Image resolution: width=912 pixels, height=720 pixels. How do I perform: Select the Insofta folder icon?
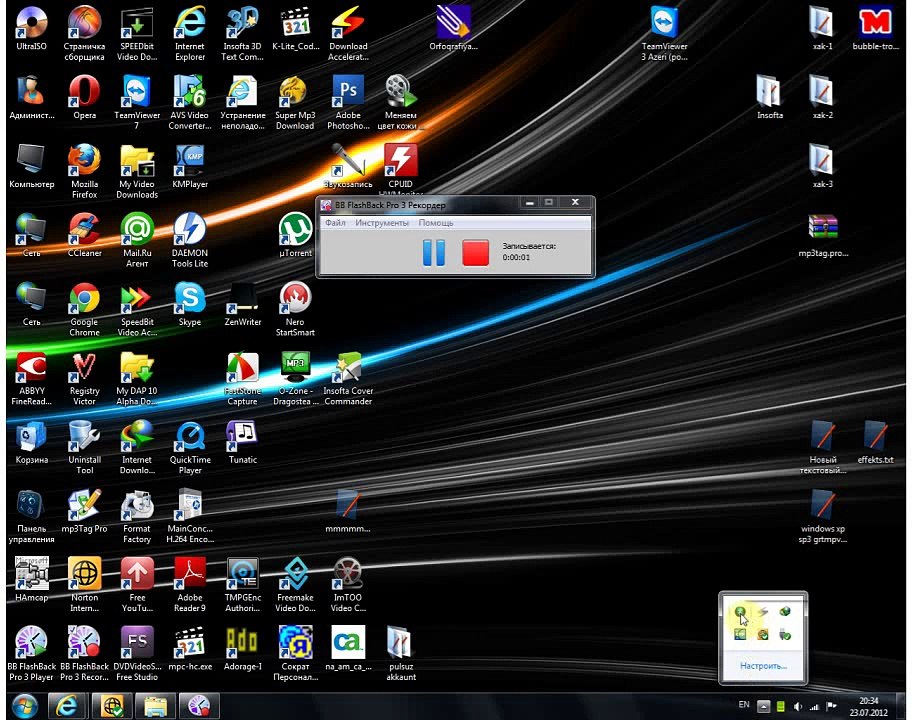point(770,98)
